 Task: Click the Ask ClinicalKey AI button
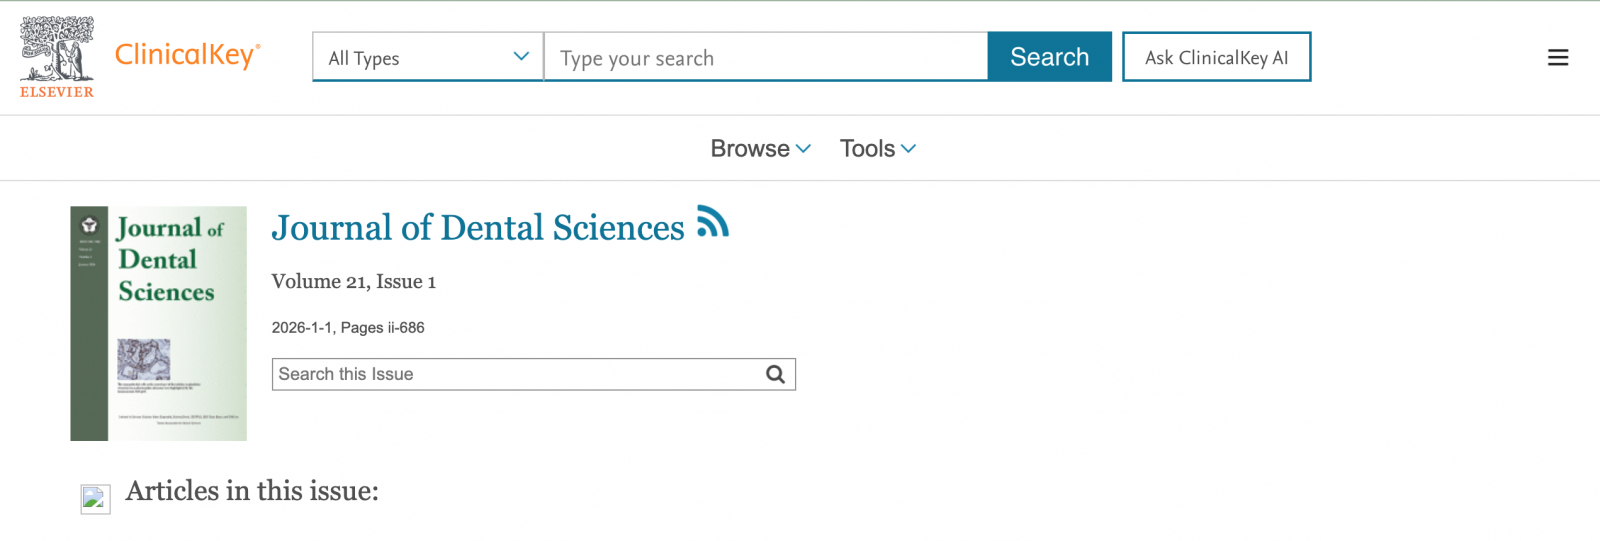[1216, 57]
